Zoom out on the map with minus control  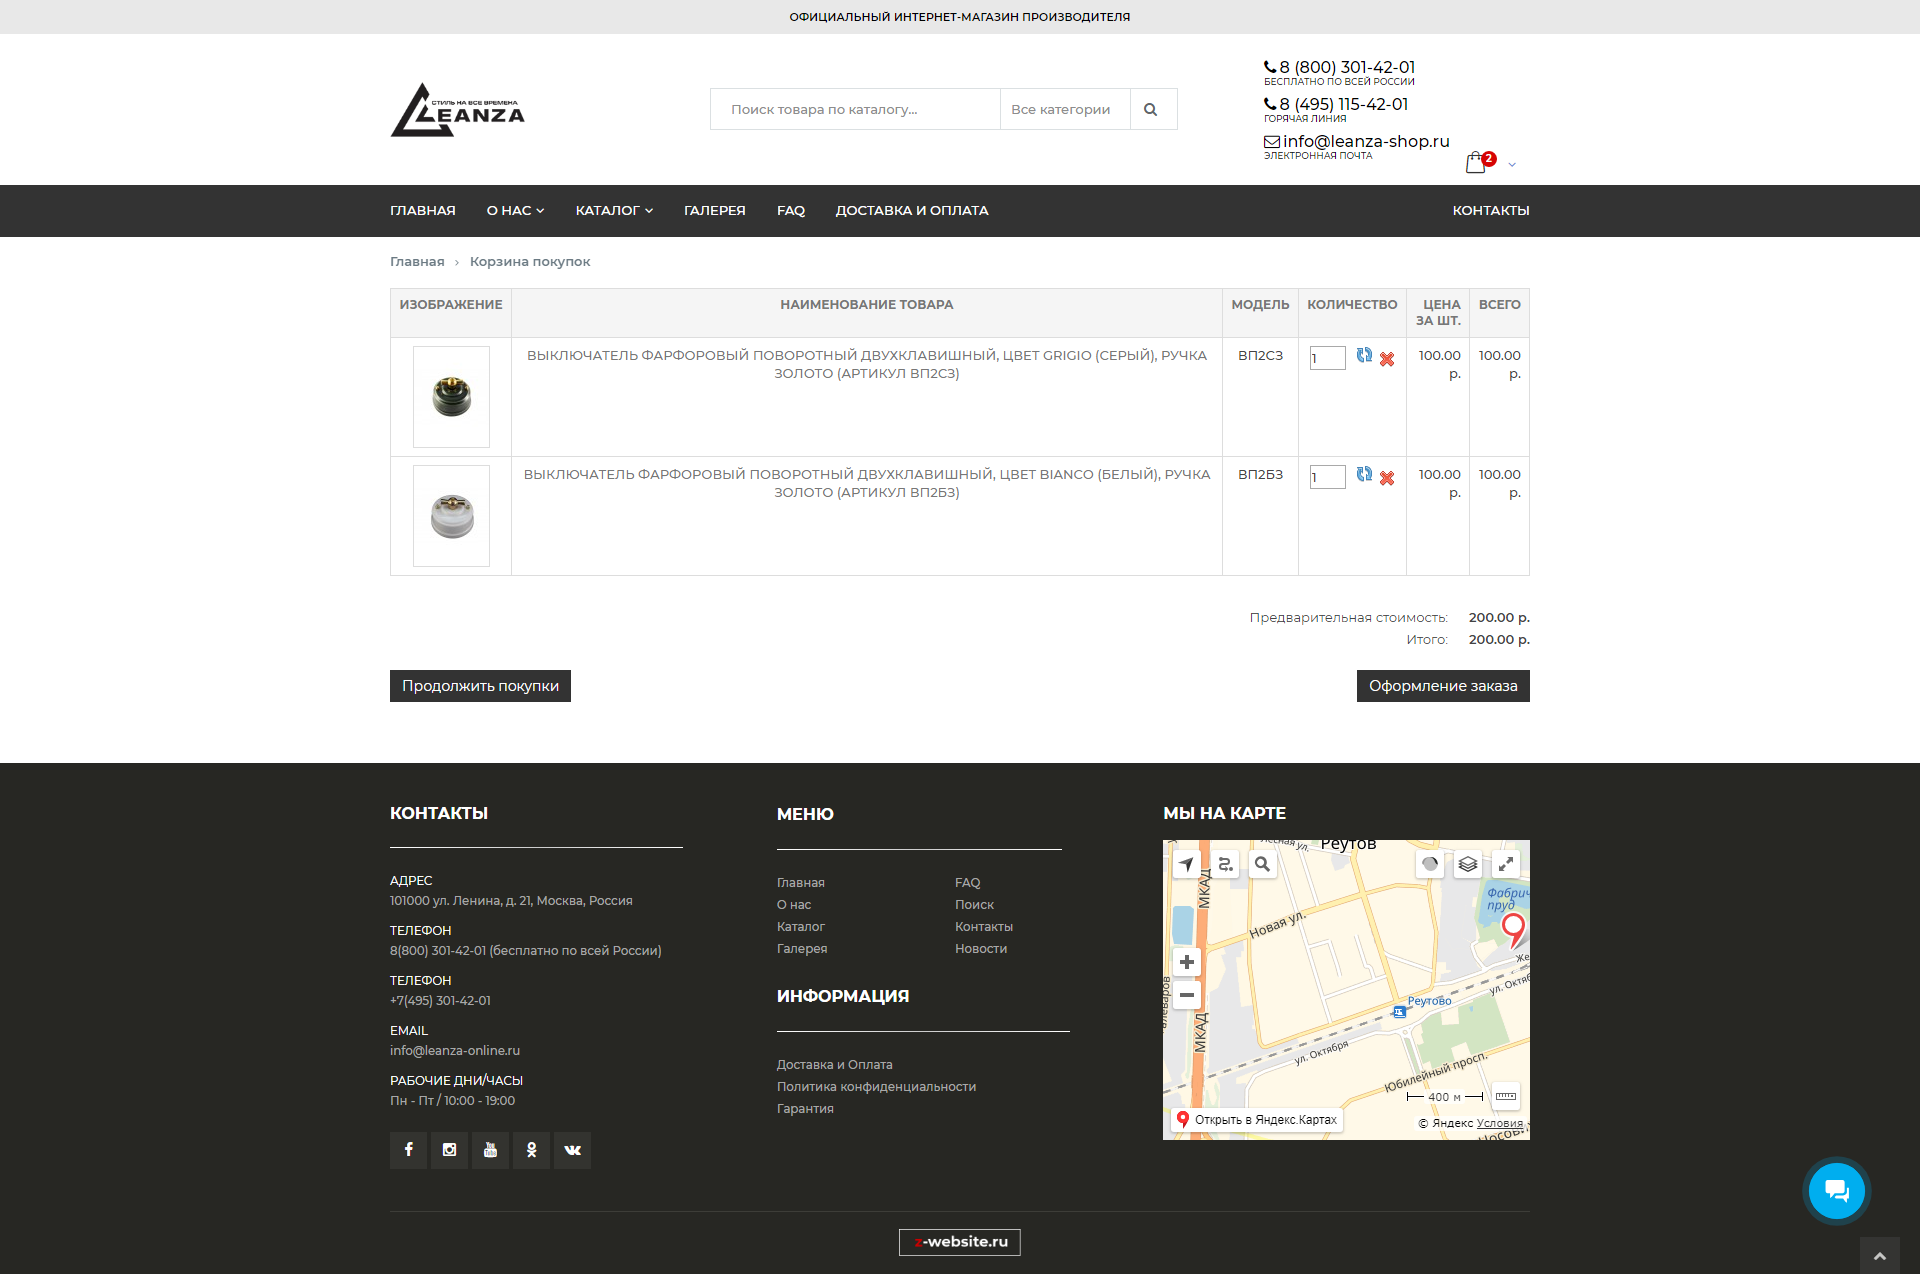[x=1186, y=995]
